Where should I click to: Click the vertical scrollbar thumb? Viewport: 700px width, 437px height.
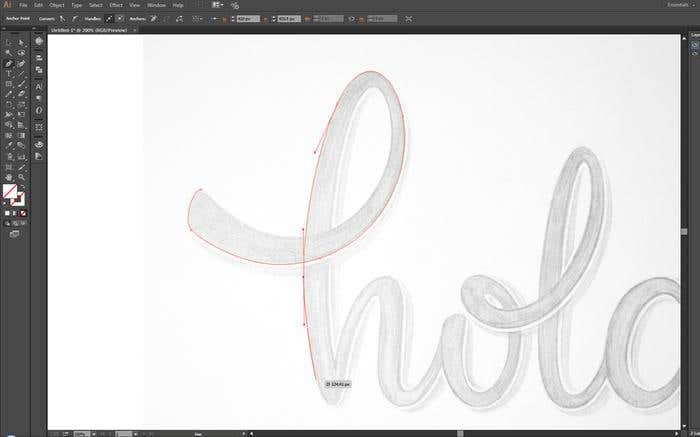684,231
